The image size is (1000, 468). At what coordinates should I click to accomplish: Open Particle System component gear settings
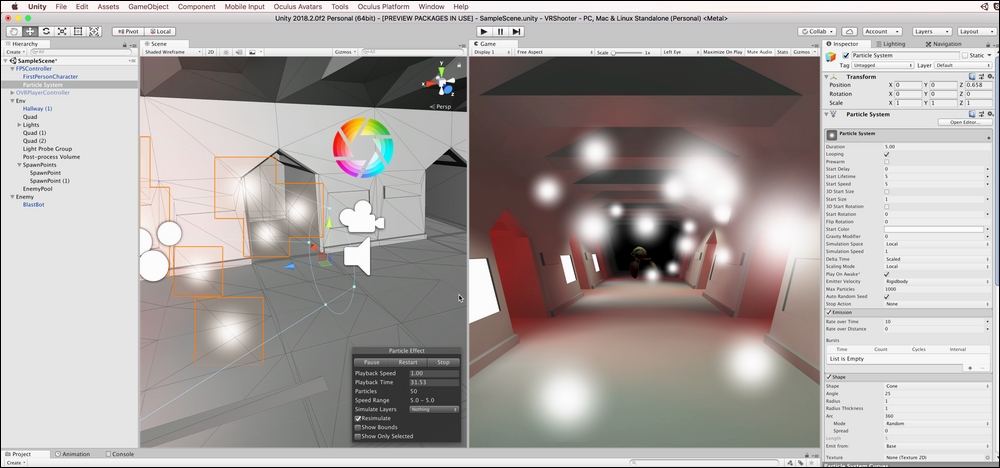988,114
